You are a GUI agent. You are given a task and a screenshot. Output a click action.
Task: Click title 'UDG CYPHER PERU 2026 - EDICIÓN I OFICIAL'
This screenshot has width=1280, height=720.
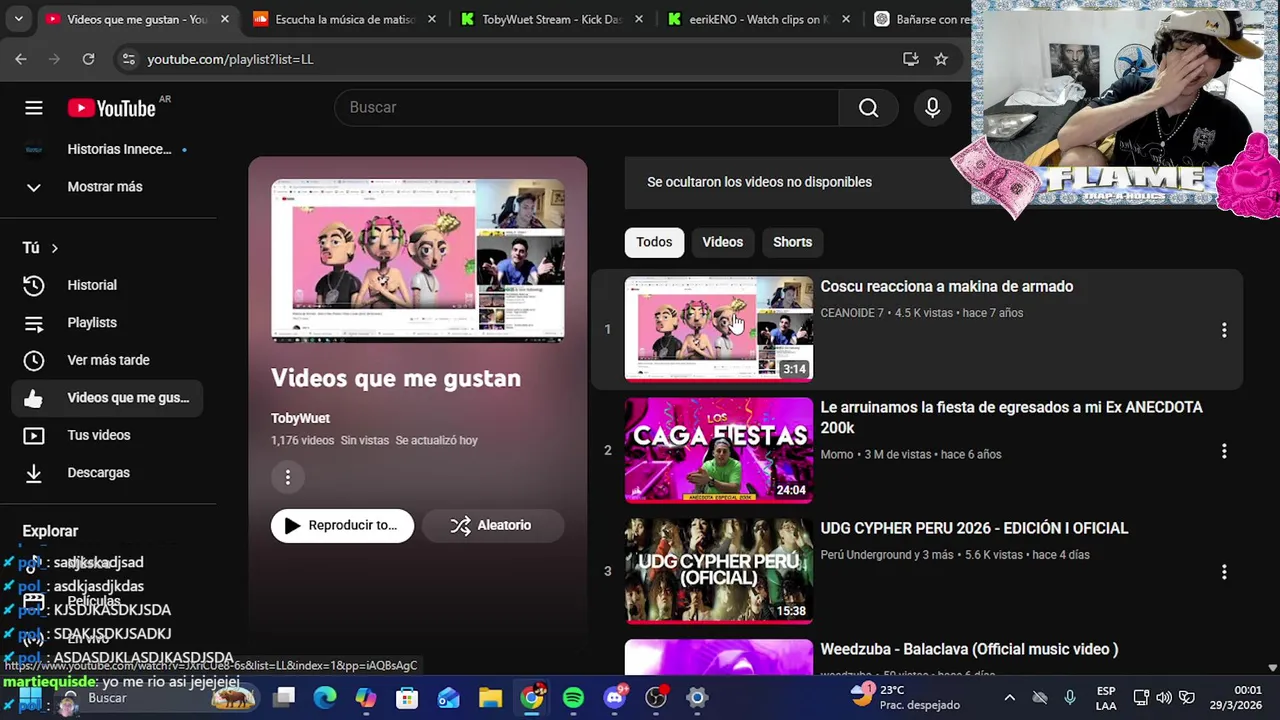pyautogui.click(x=974, y=528)
